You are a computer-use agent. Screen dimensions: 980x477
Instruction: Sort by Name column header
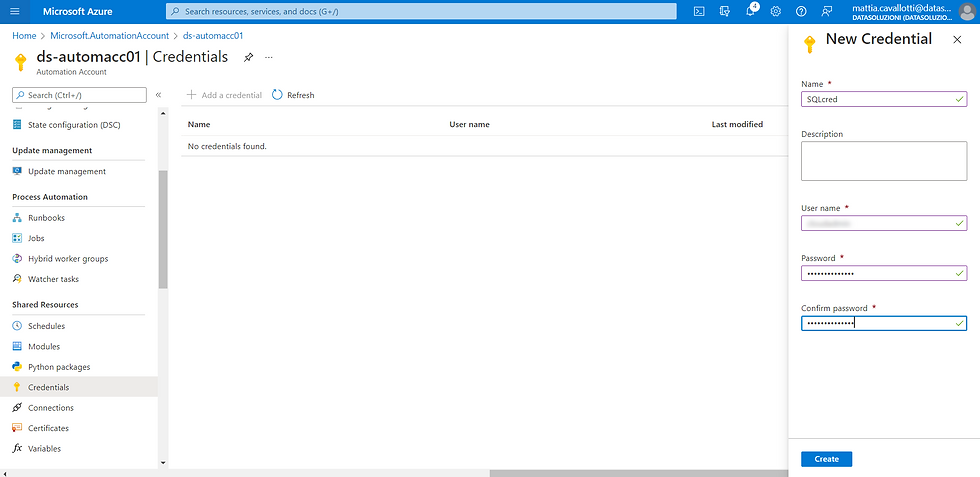(199, 124)
